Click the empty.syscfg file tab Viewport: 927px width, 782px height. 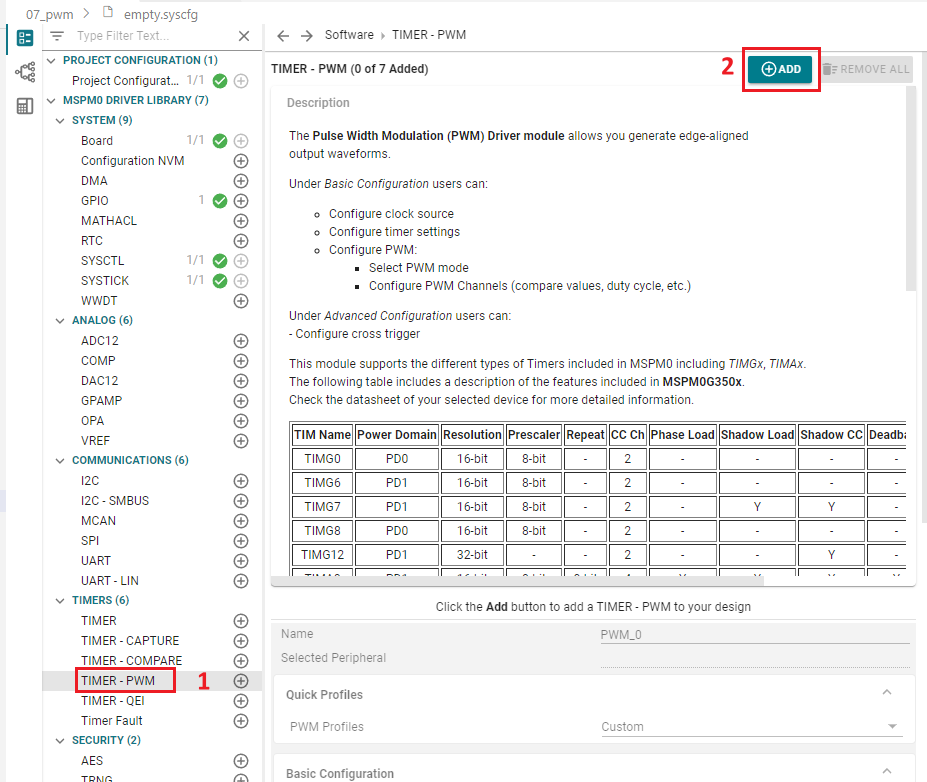(161, 14)
